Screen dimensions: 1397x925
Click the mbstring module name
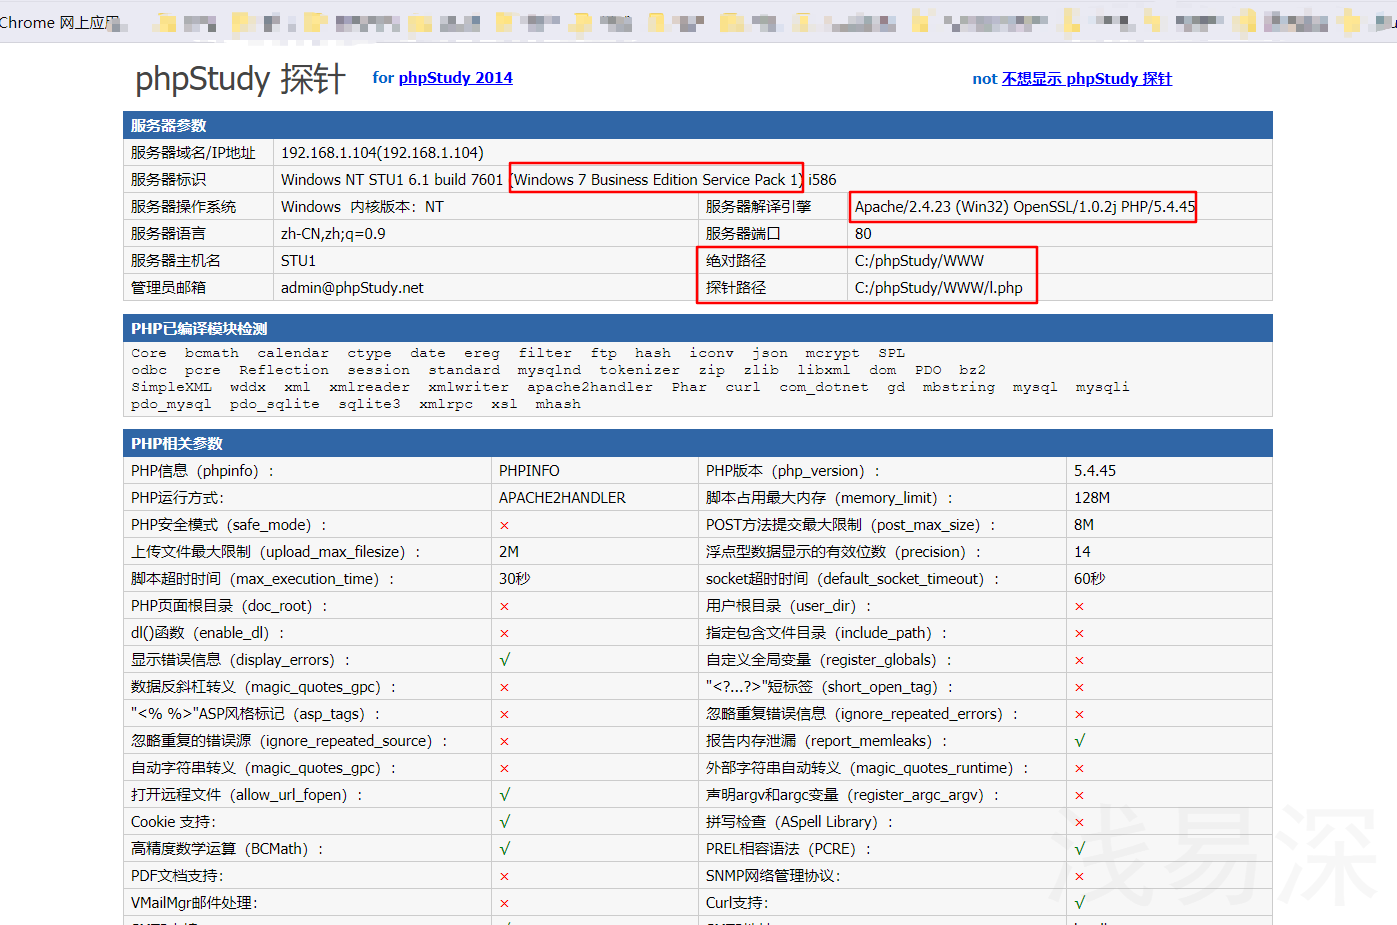[x=958, y=387]
